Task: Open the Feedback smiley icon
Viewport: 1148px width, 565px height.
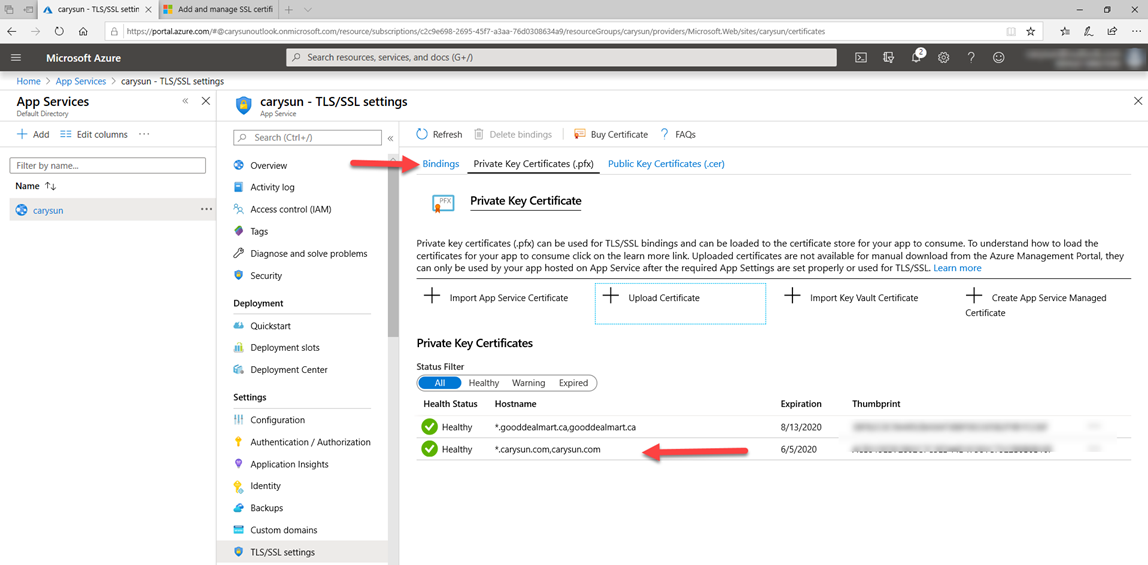Action: 998,58
